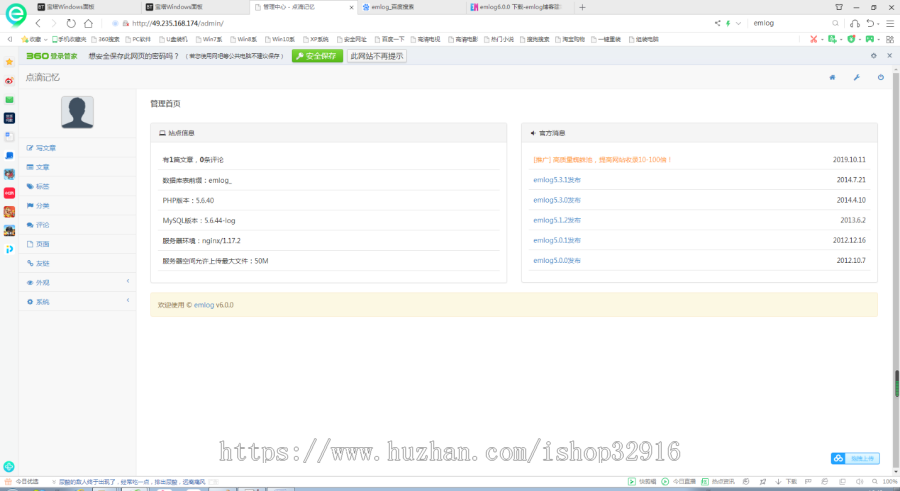Open the emlog5.0.0发布 news link
Screen dimensions: 900x491
(557, 260)
